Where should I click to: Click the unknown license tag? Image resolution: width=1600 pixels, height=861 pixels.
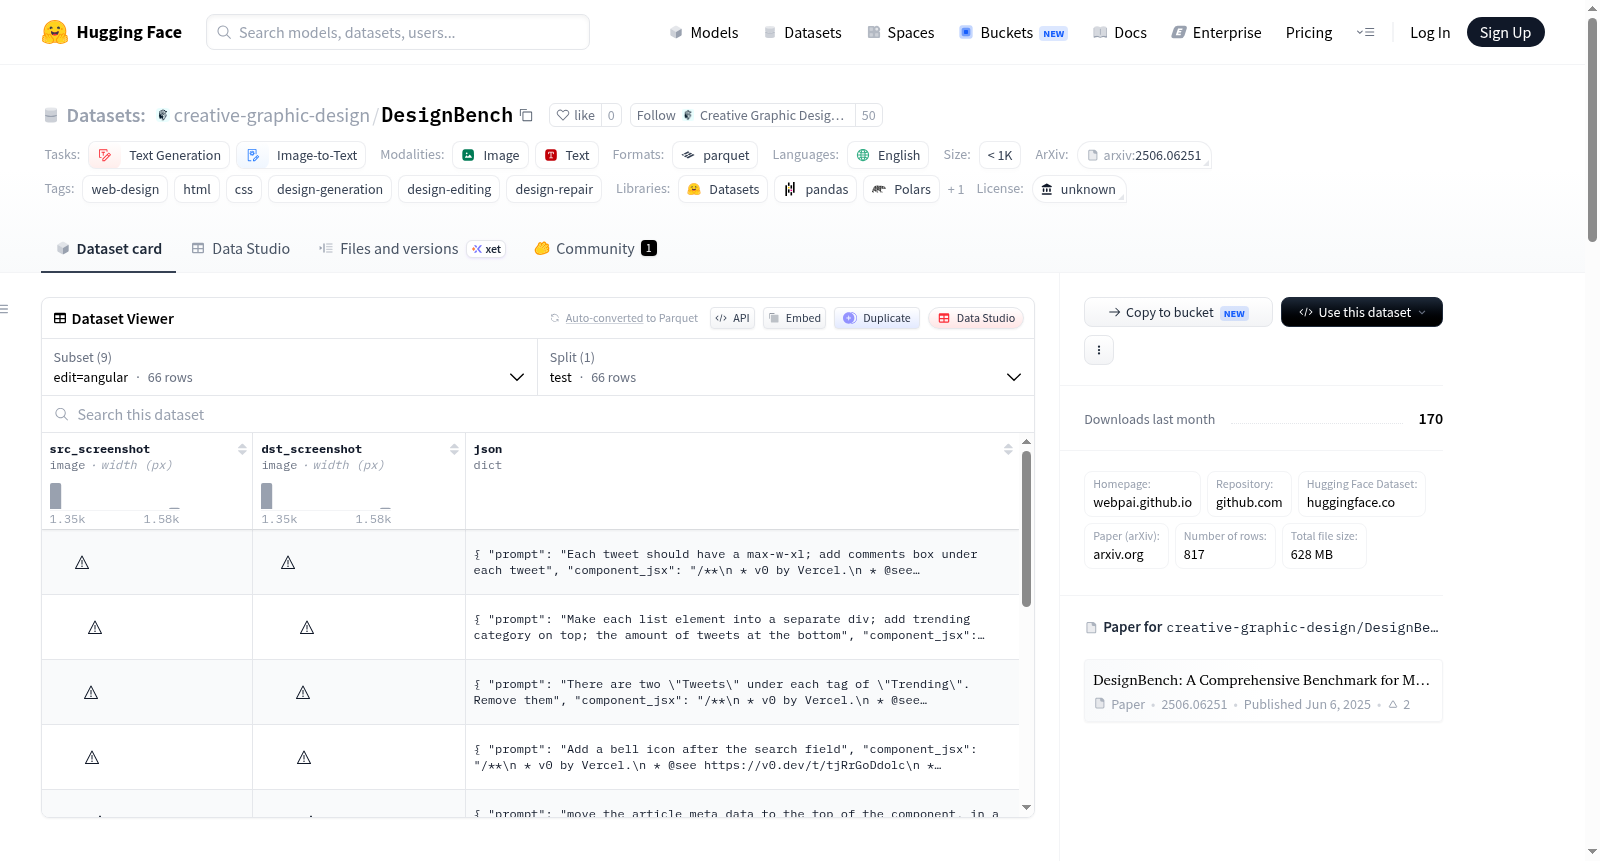point(1079,189)
